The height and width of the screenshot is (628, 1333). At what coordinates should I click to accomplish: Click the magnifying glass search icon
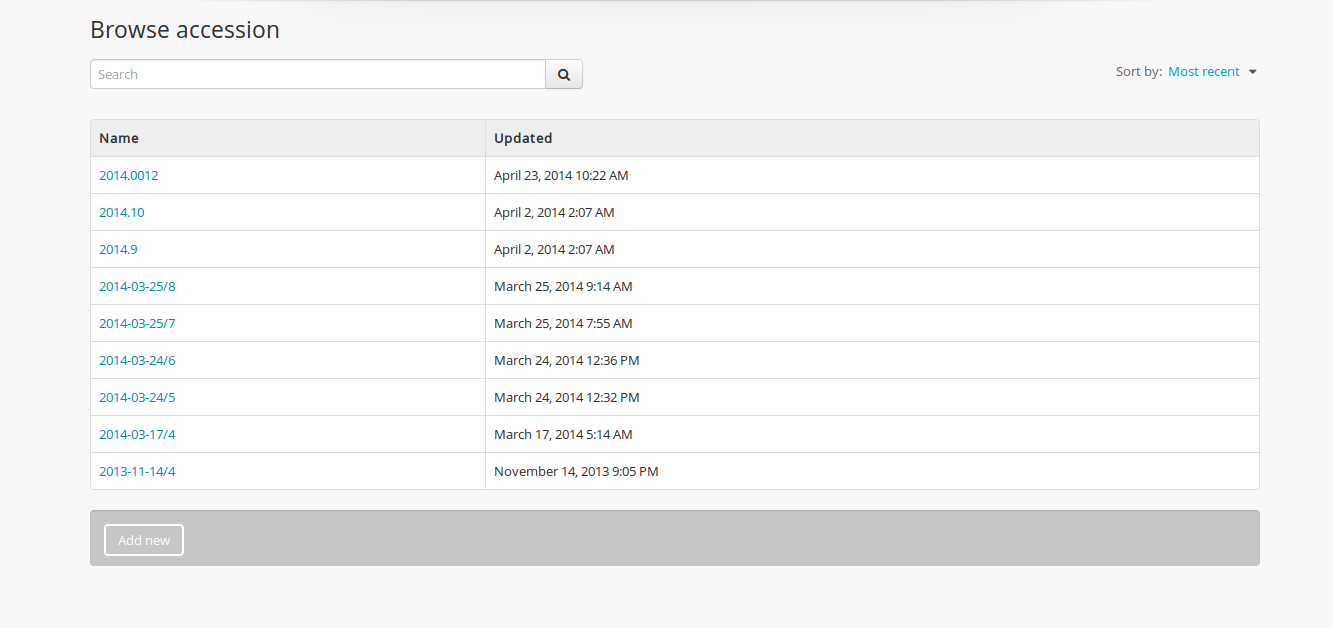[x=564, y=74]
